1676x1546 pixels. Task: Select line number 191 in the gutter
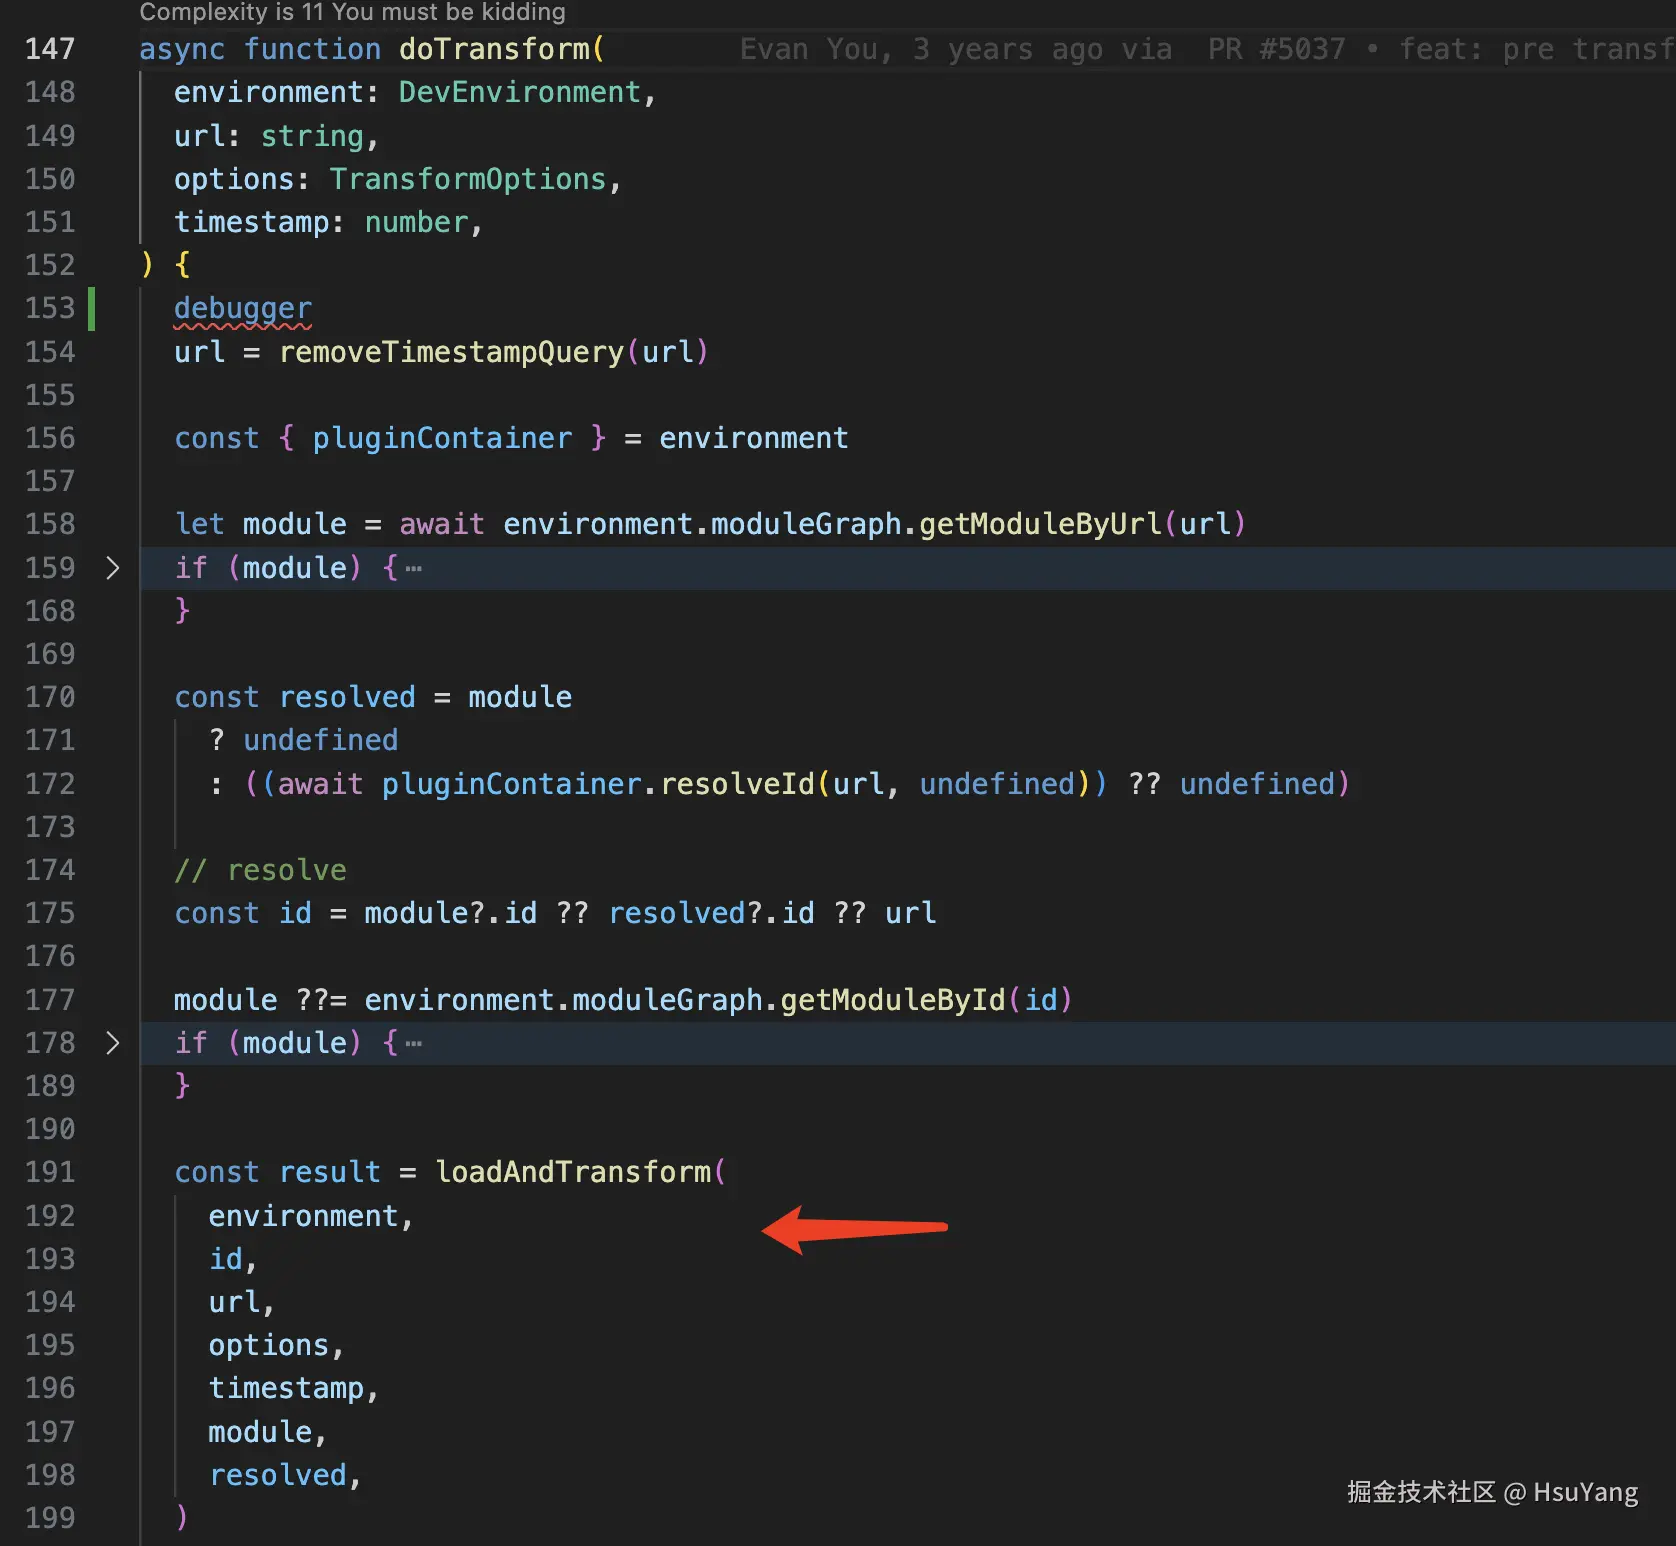[x=50, y=1172]
